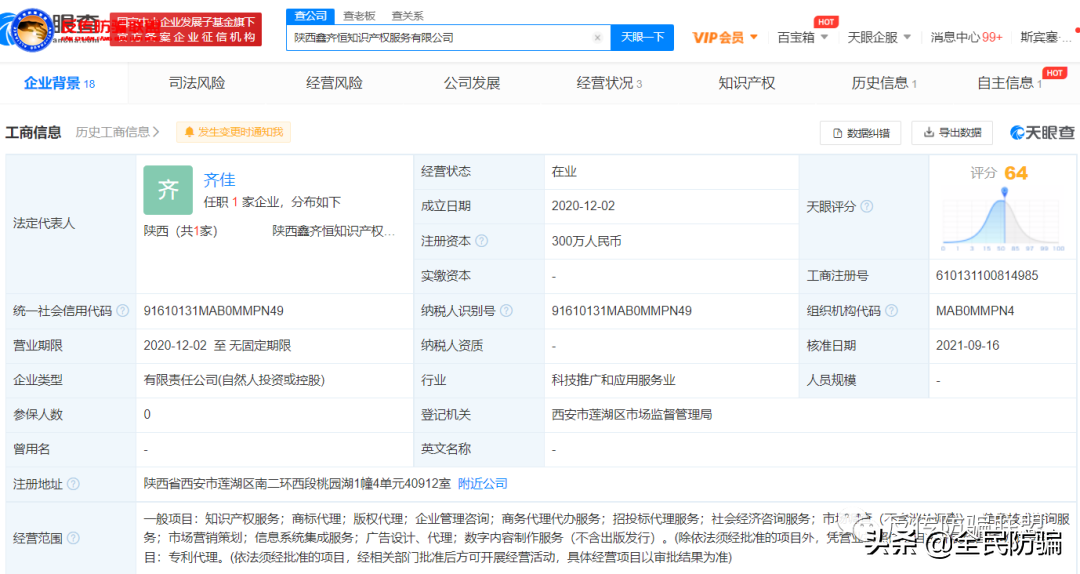The height and width of the screenshot is (574, 1080).
Task: Open the 企业背景 tab
Action: 59,83
